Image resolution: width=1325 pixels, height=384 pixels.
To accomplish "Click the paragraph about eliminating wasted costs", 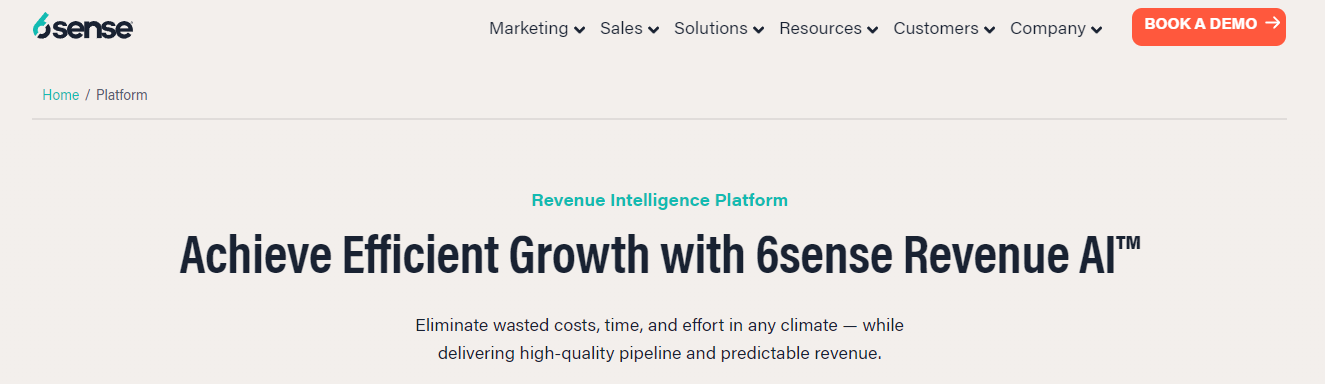I will (x=660, y=339).
